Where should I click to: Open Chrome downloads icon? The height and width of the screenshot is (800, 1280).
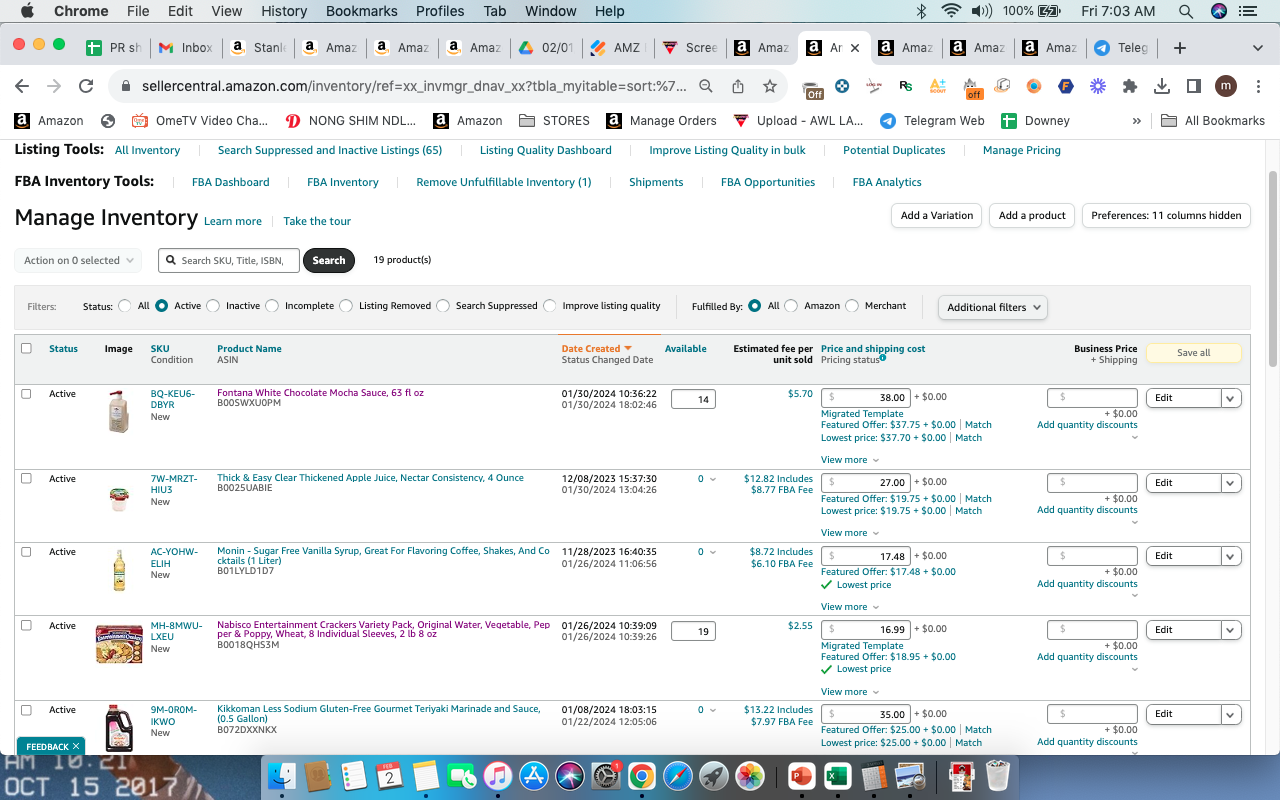click(1162, 86)
